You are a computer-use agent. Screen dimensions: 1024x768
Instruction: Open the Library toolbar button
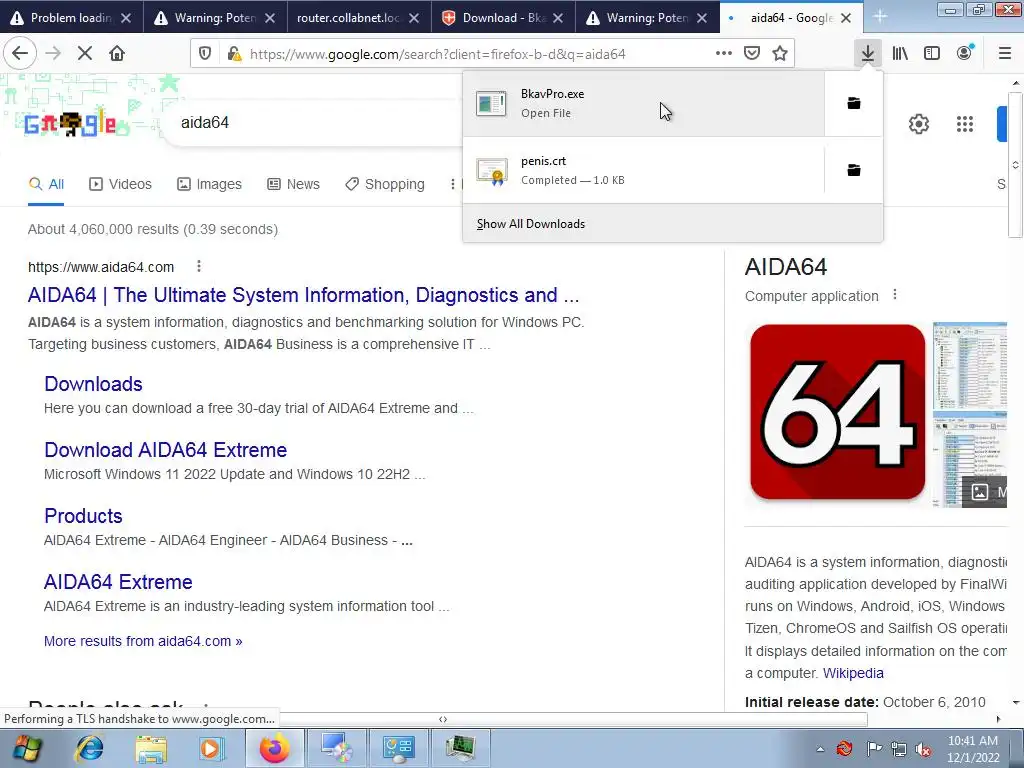[900, 54]
